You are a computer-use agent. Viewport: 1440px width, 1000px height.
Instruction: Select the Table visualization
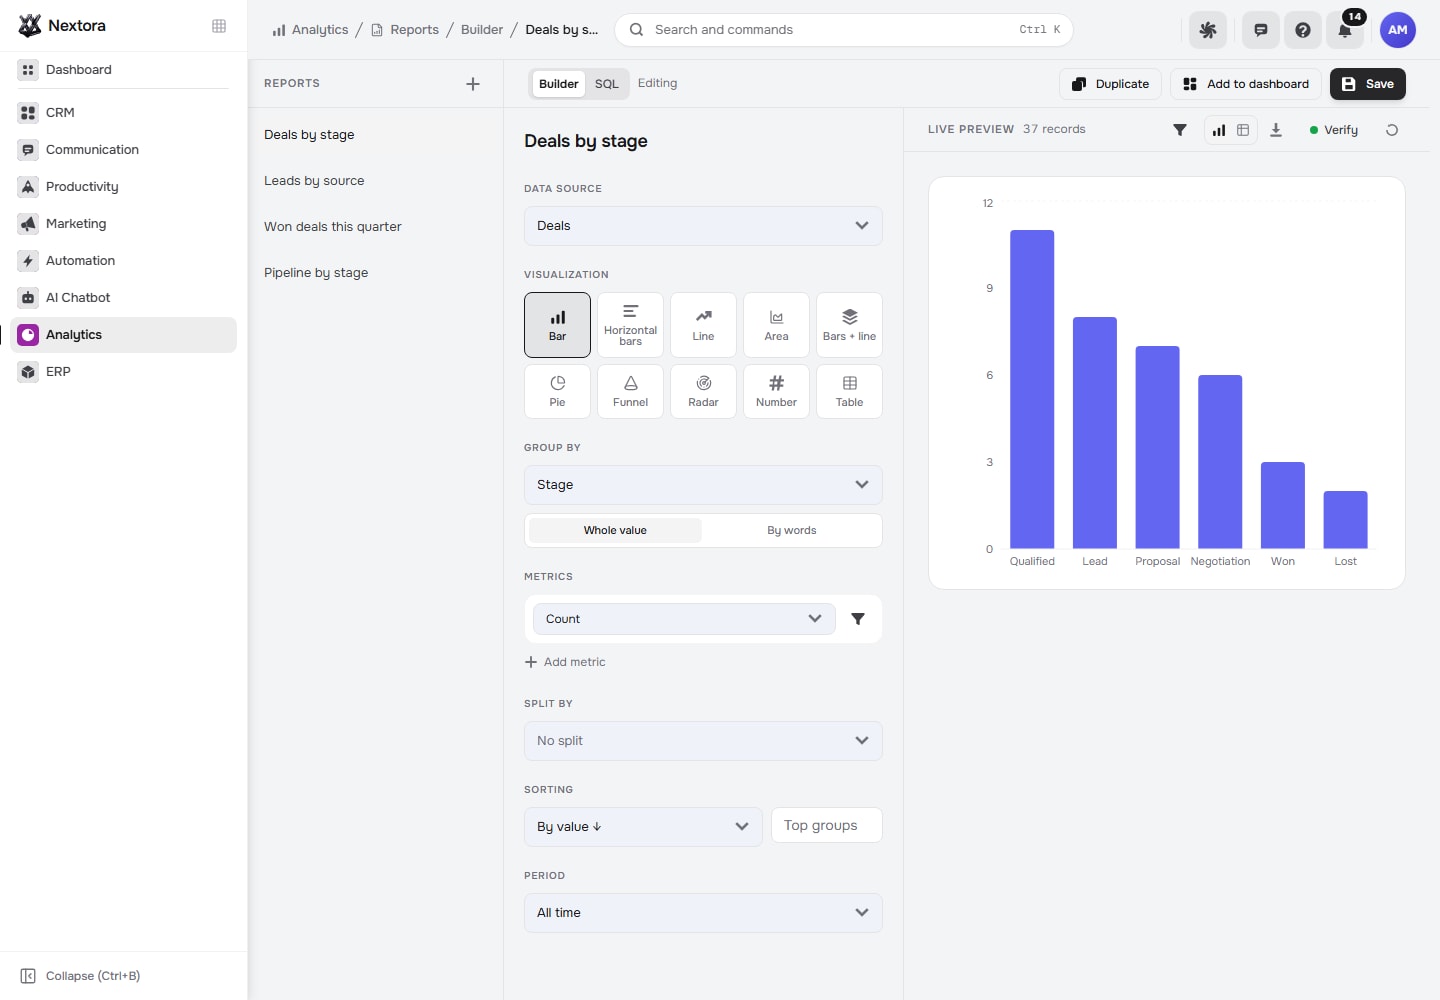pyautogui.click(x=849, y=391)
